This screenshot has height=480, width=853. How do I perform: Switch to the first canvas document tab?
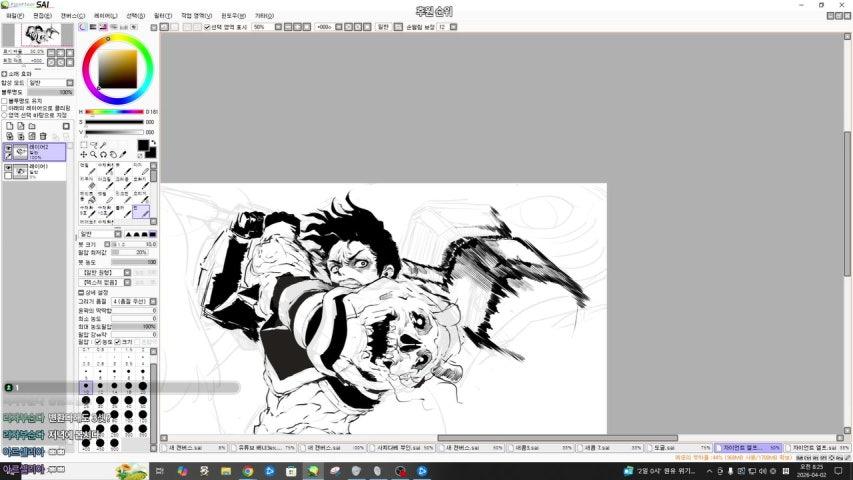(195, 448)
